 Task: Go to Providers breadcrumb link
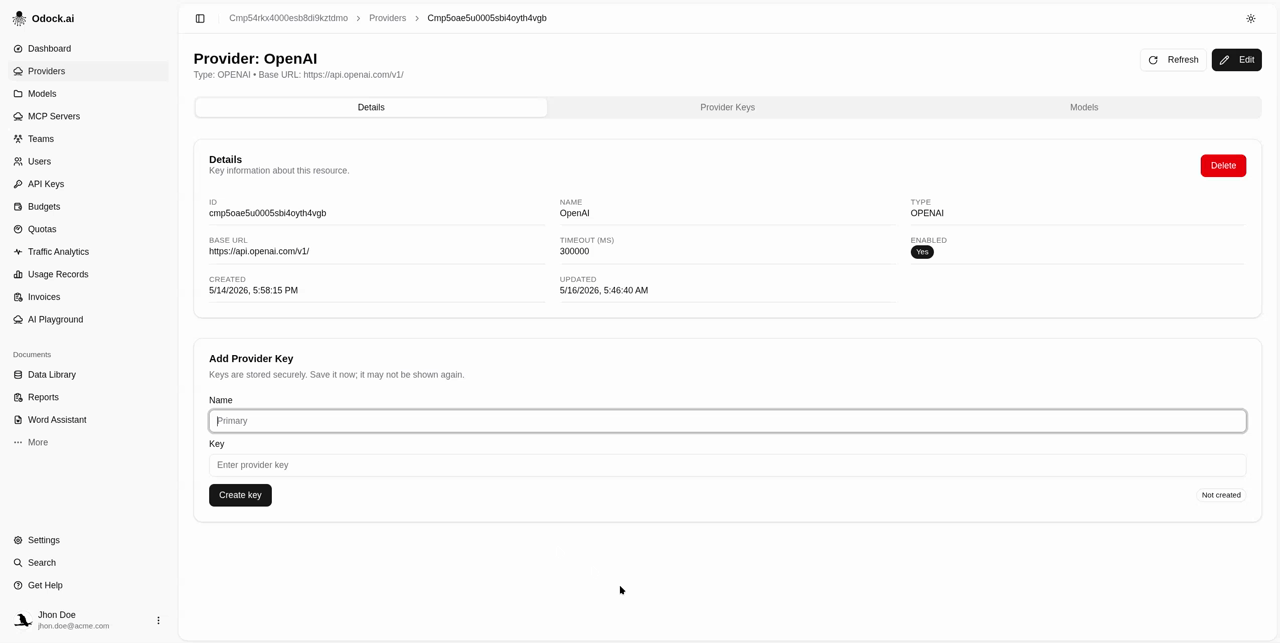click(388, 18)
